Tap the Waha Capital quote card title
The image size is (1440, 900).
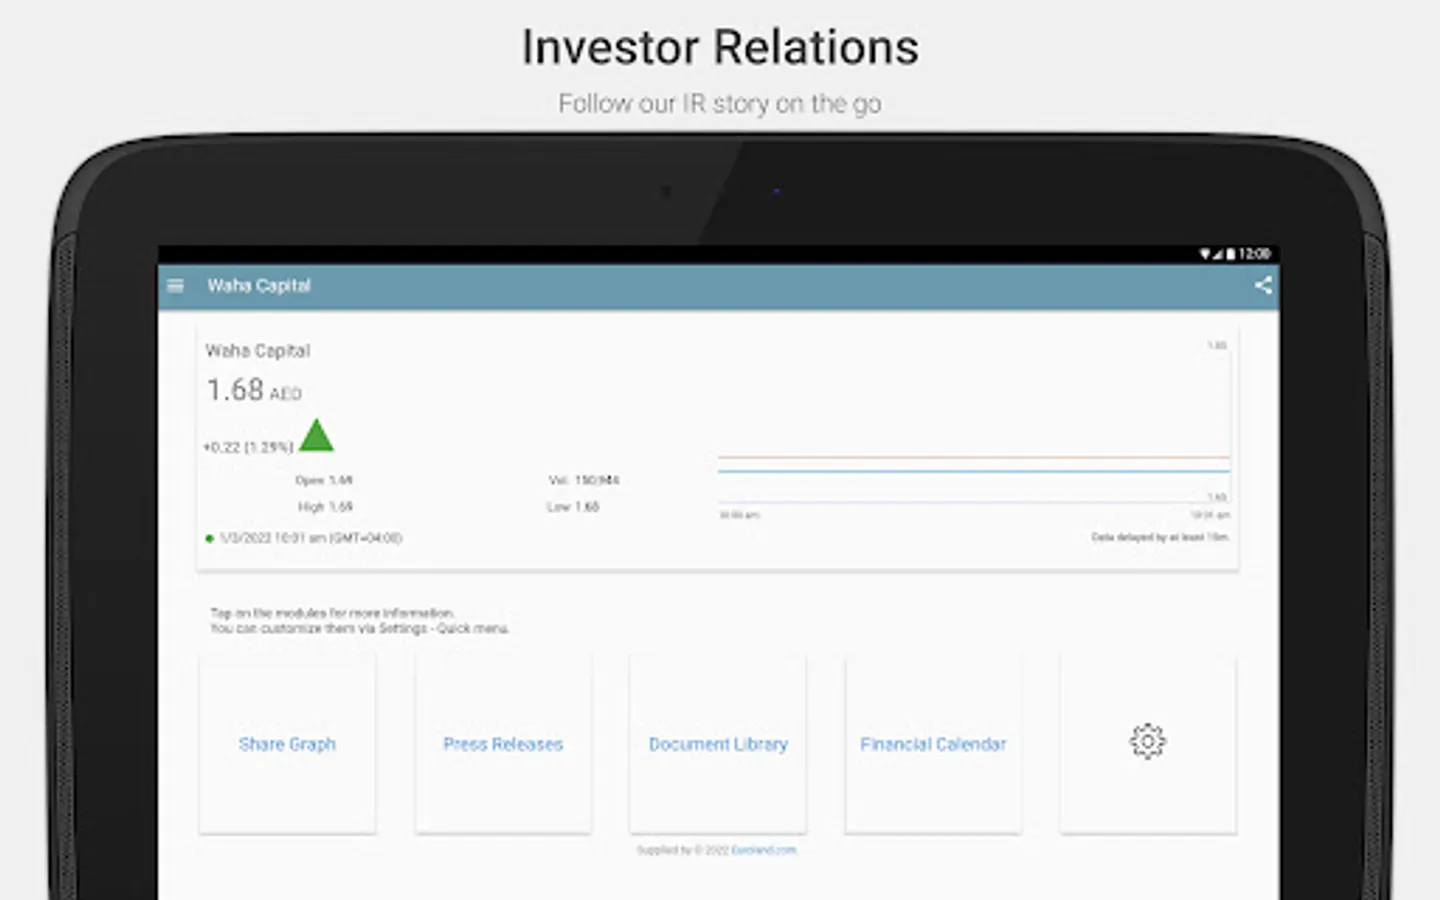258,351
